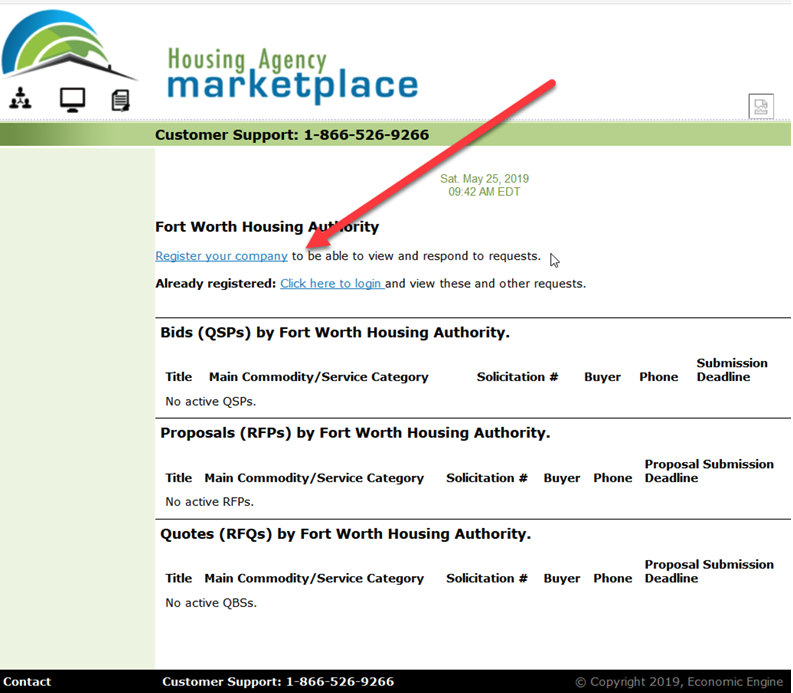The image size is (793, 693).
Task: Click the 'No active QSPs.' text
Action: (211, 402)
